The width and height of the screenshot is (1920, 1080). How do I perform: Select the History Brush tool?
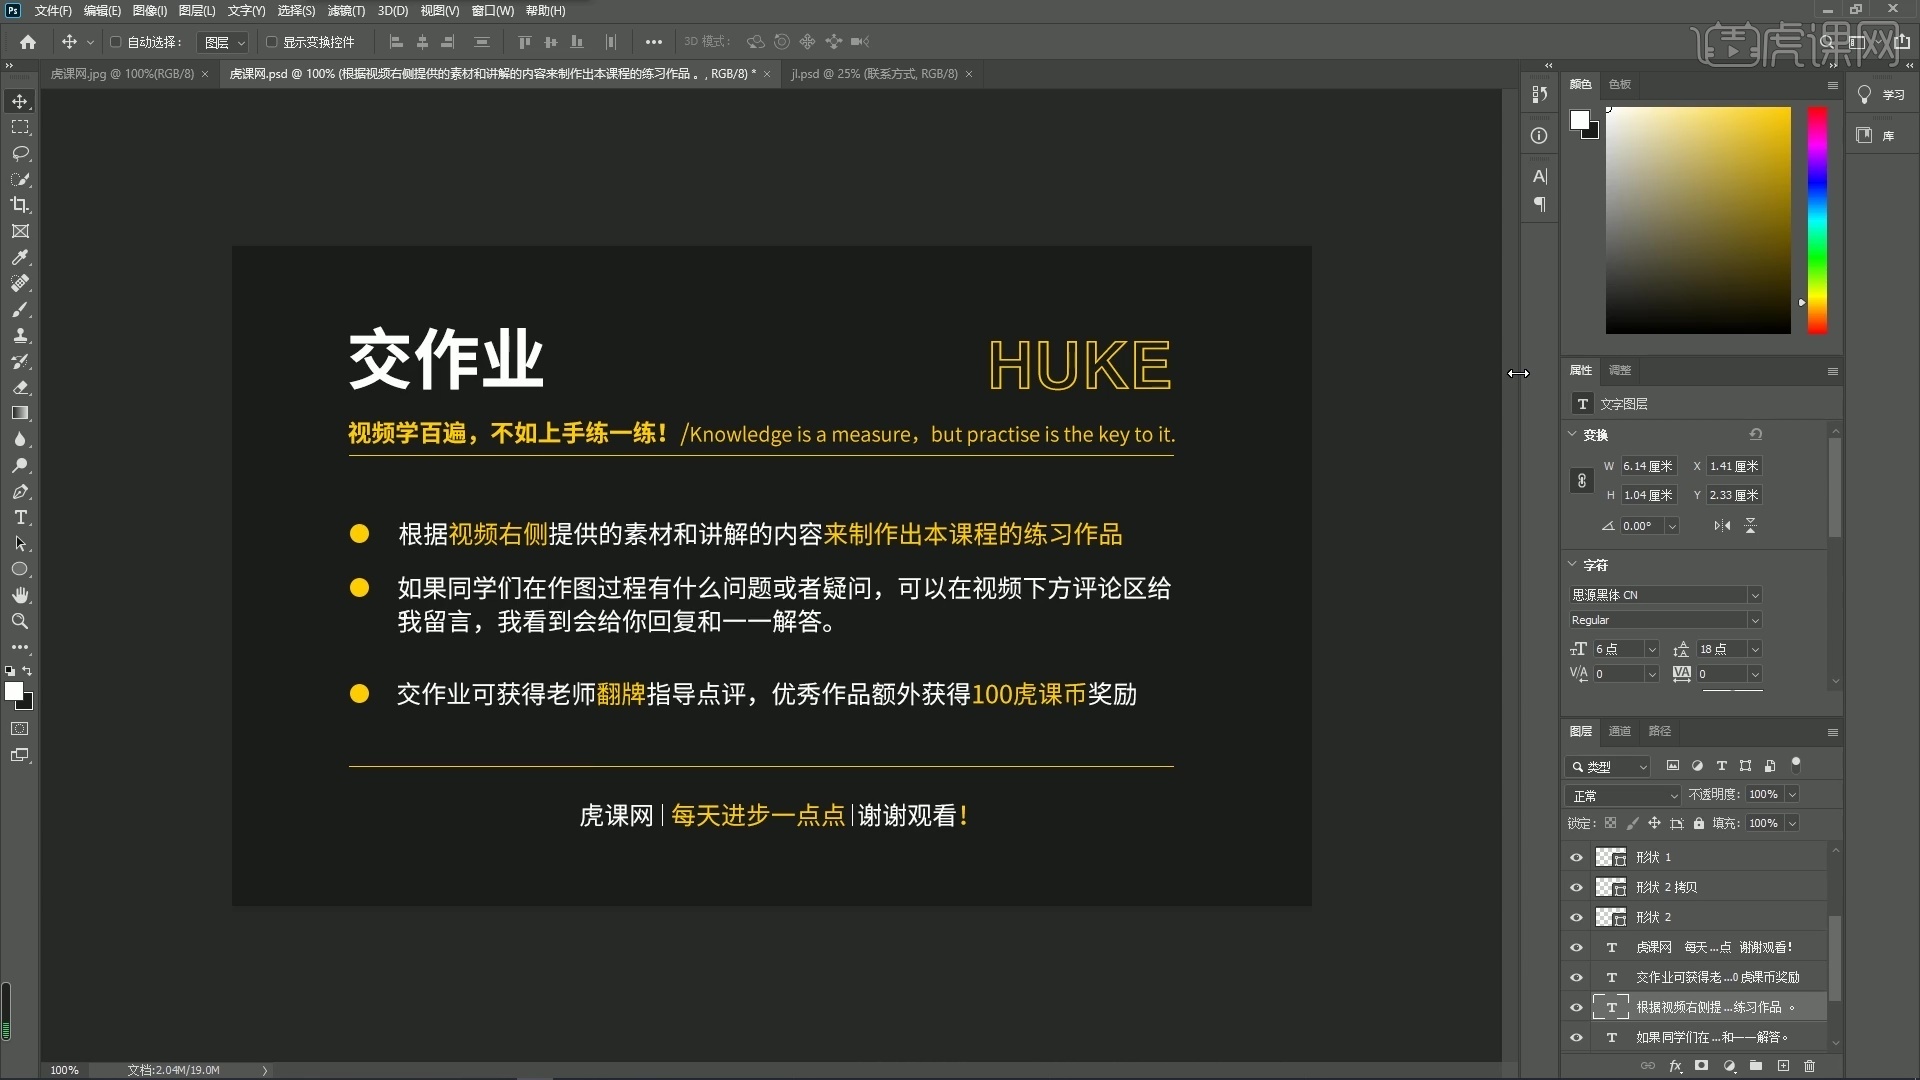coord(20,361)
